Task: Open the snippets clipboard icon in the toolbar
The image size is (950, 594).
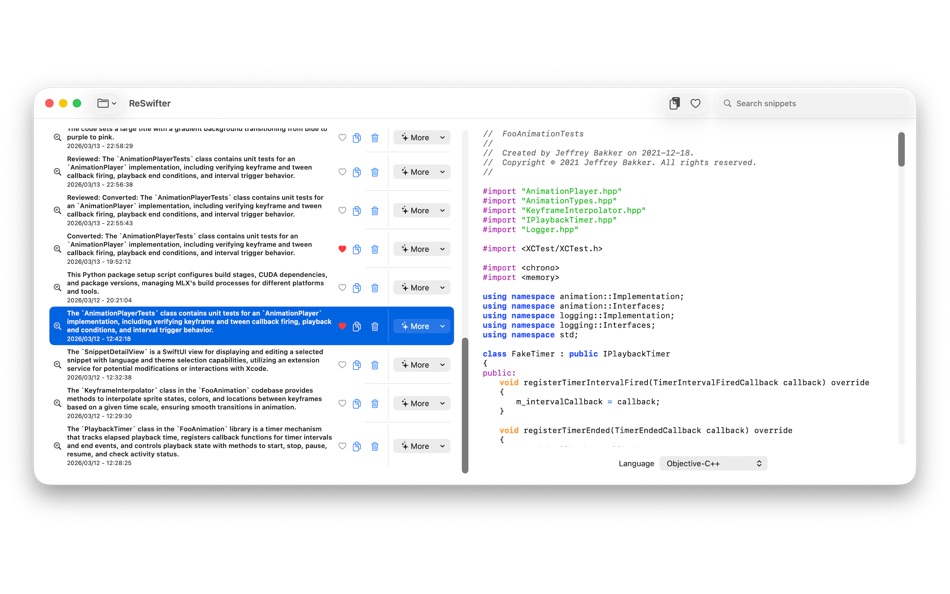Action: [x=673, y=103]
